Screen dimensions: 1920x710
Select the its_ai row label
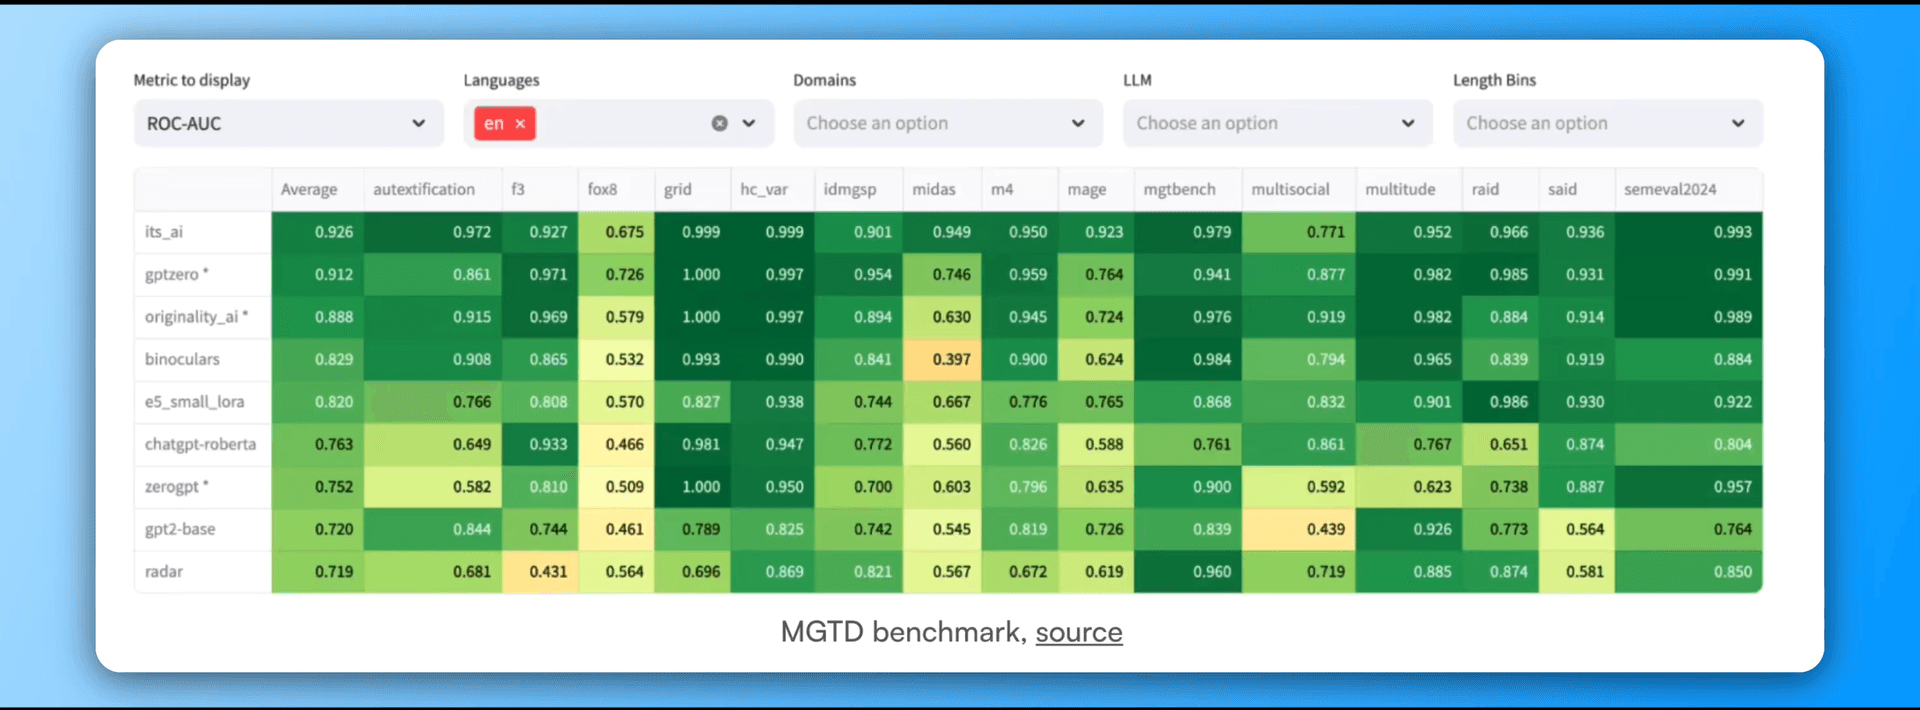click(203, 232)
